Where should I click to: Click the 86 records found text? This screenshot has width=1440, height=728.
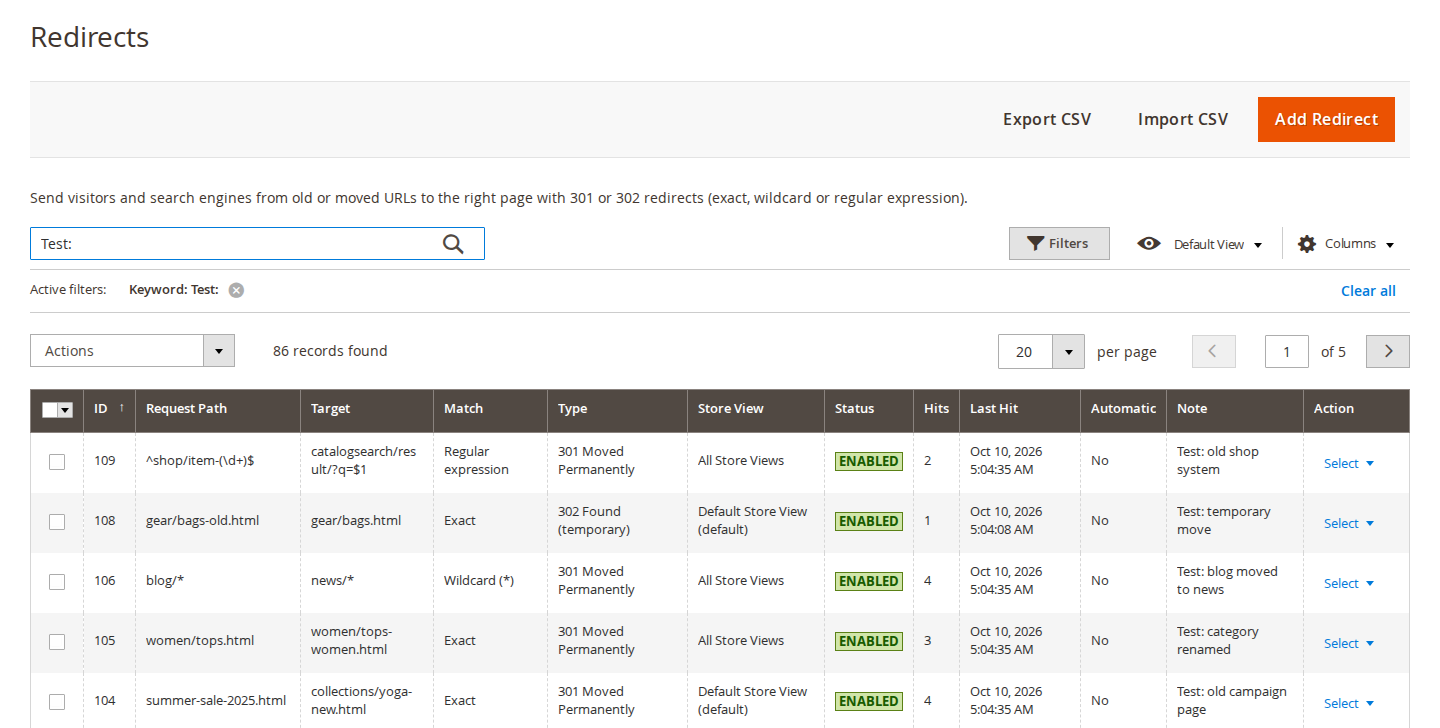pyautogui.click(x=330, y=351)
